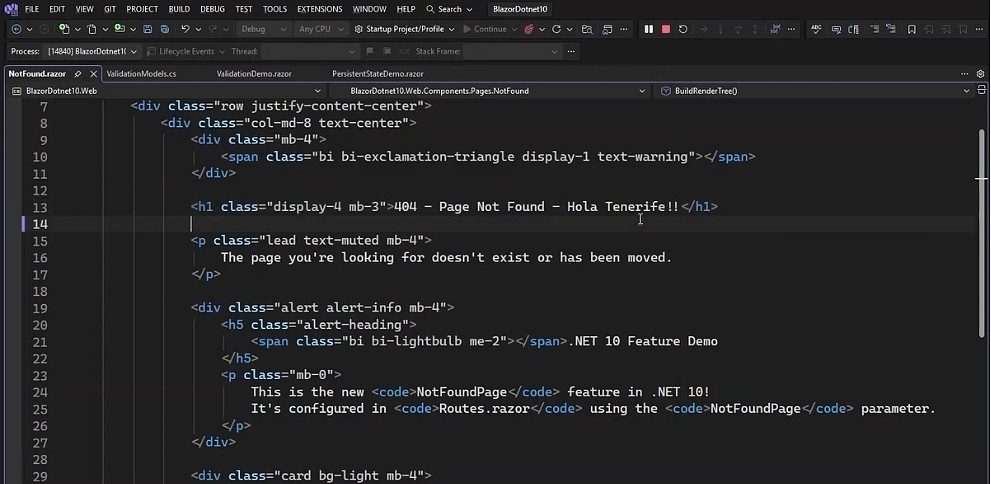Screen dimensions: 991x484
Task: Open the Debug configuration dropdown
Action: (x=264, y=29)
